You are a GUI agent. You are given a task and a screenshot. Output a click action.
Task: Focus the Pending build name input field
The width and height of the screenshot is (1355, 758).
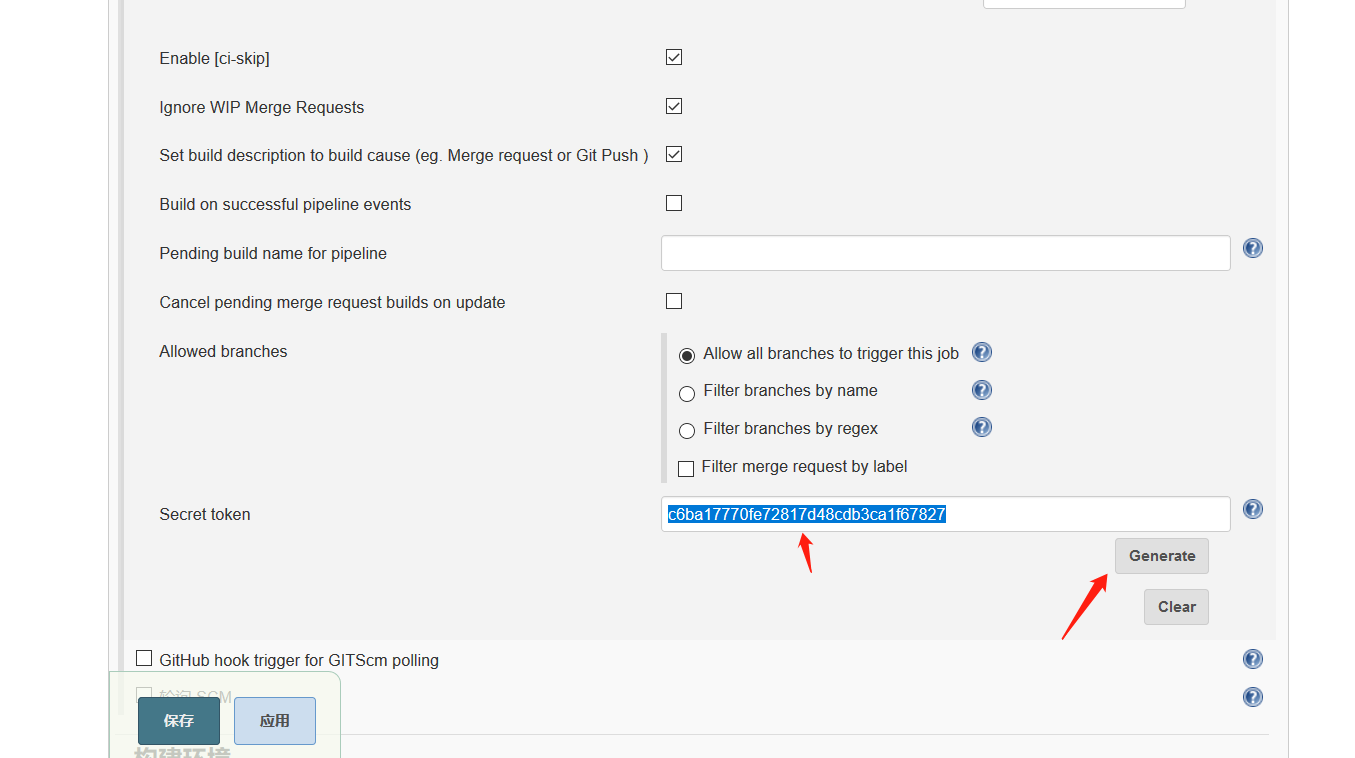point(945,253)
